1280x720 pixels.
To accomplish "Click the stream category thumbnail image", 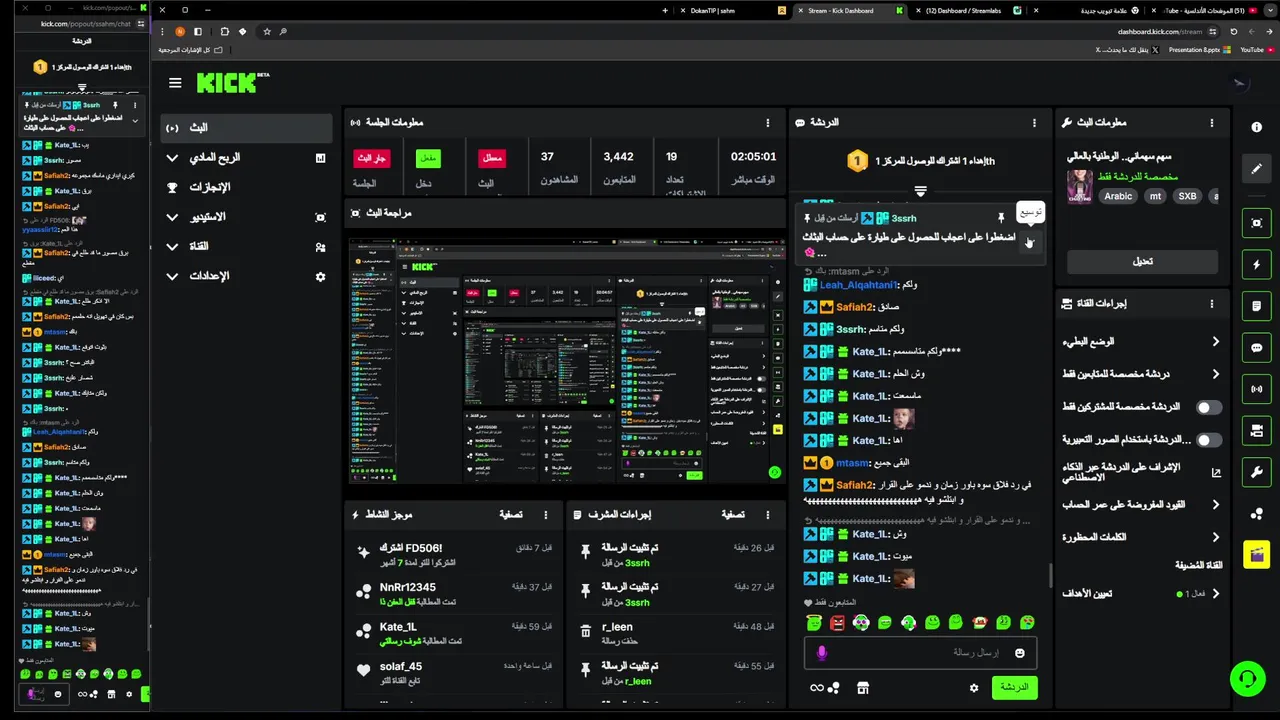I will coord(1079,187).
